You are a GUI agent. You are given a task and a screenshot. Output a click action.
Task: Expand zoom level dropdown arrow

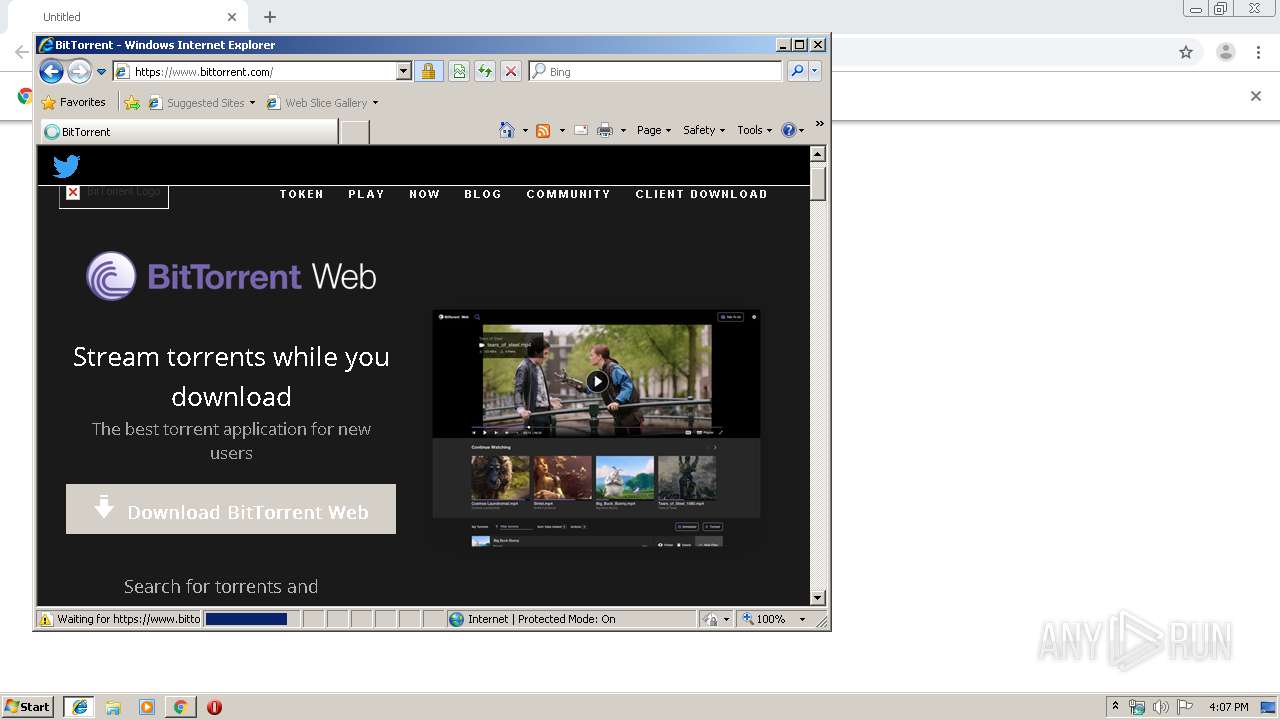802,620
